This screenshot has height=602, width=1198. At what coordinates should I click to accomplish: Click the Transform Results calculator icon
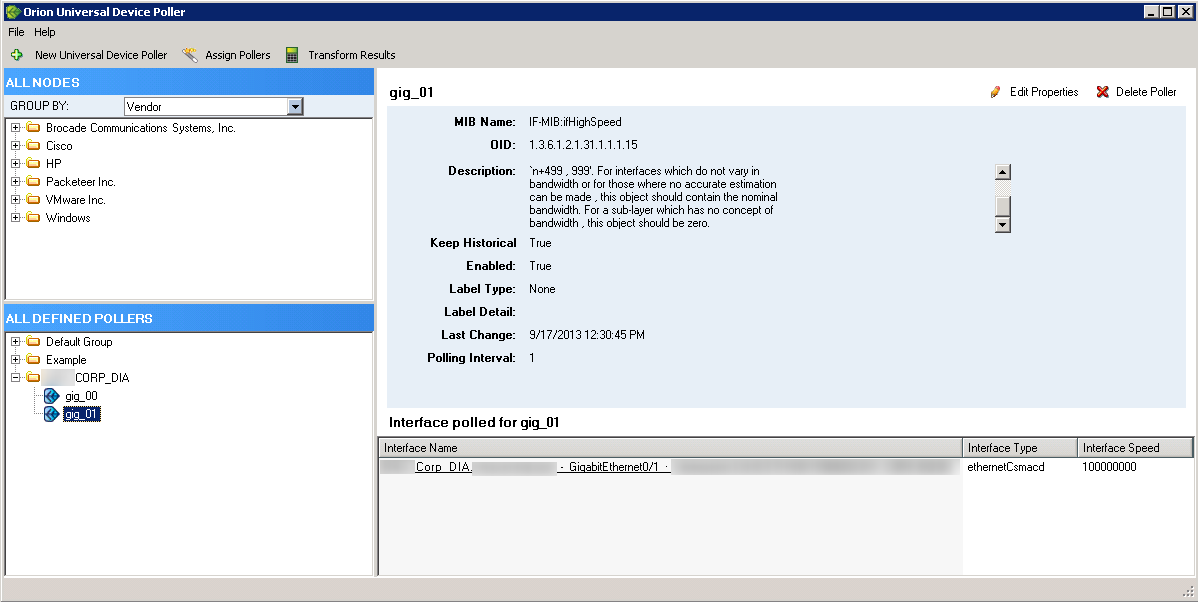coord(291,55)
